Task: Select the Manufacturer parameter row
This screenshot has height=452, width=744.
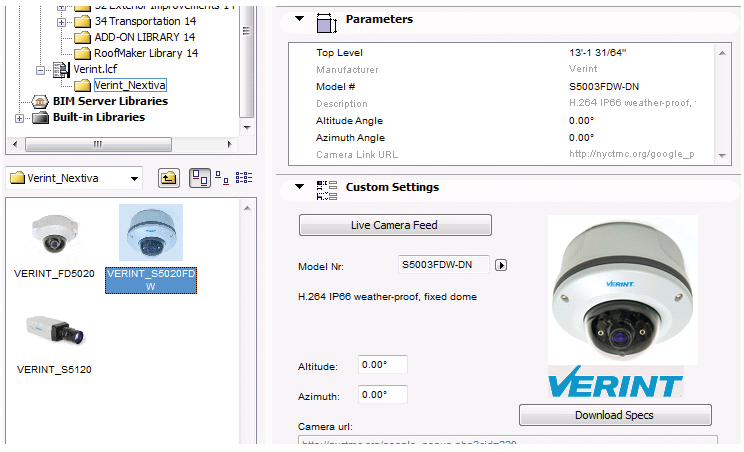Action: pyautogui.click(x=503, y=70)
